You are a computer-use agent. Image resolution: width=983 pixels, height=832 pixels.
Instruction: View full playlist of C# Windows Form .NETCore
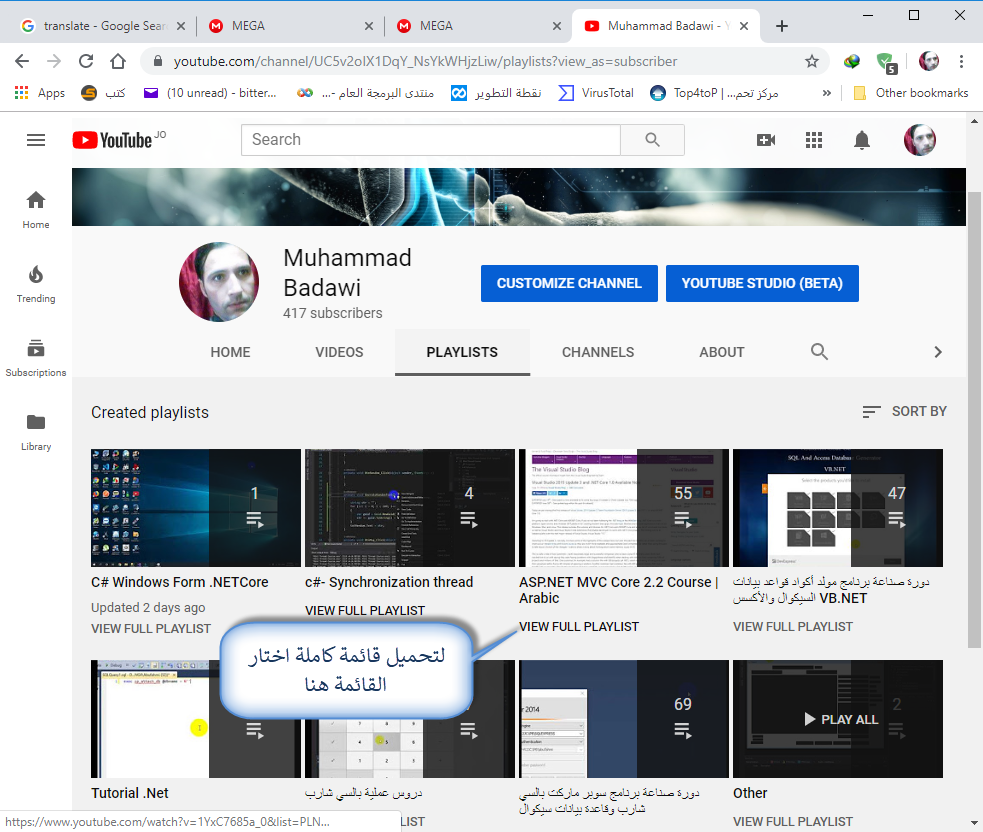point(151,628)
